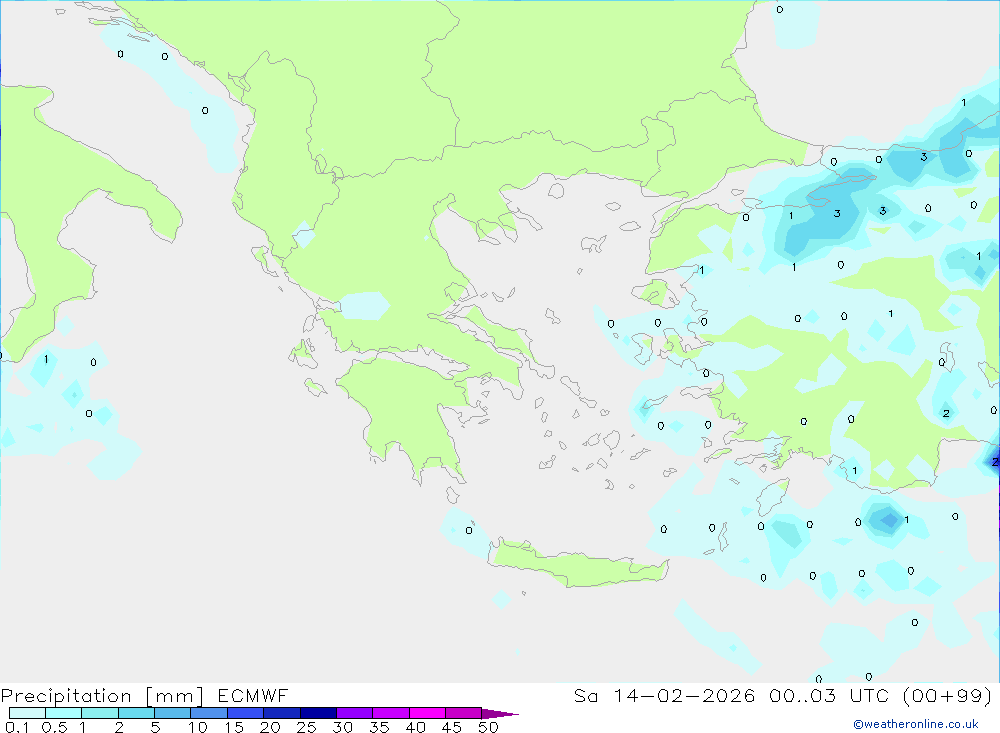Click the "45" legend scale label
The width and height of the screenshot is (1000, 733).
point(452,727)
